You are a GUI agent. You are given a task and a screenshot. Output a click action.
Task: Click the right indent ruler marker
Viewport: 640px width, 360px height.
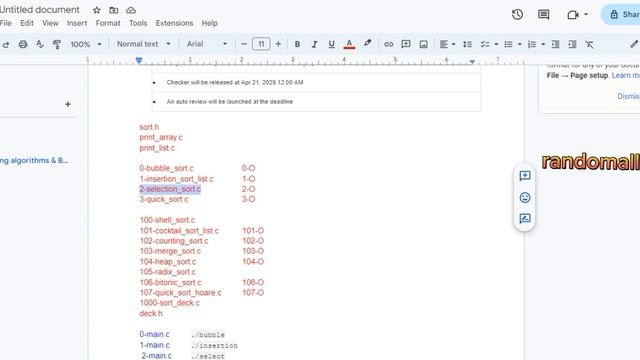point(472,61)
